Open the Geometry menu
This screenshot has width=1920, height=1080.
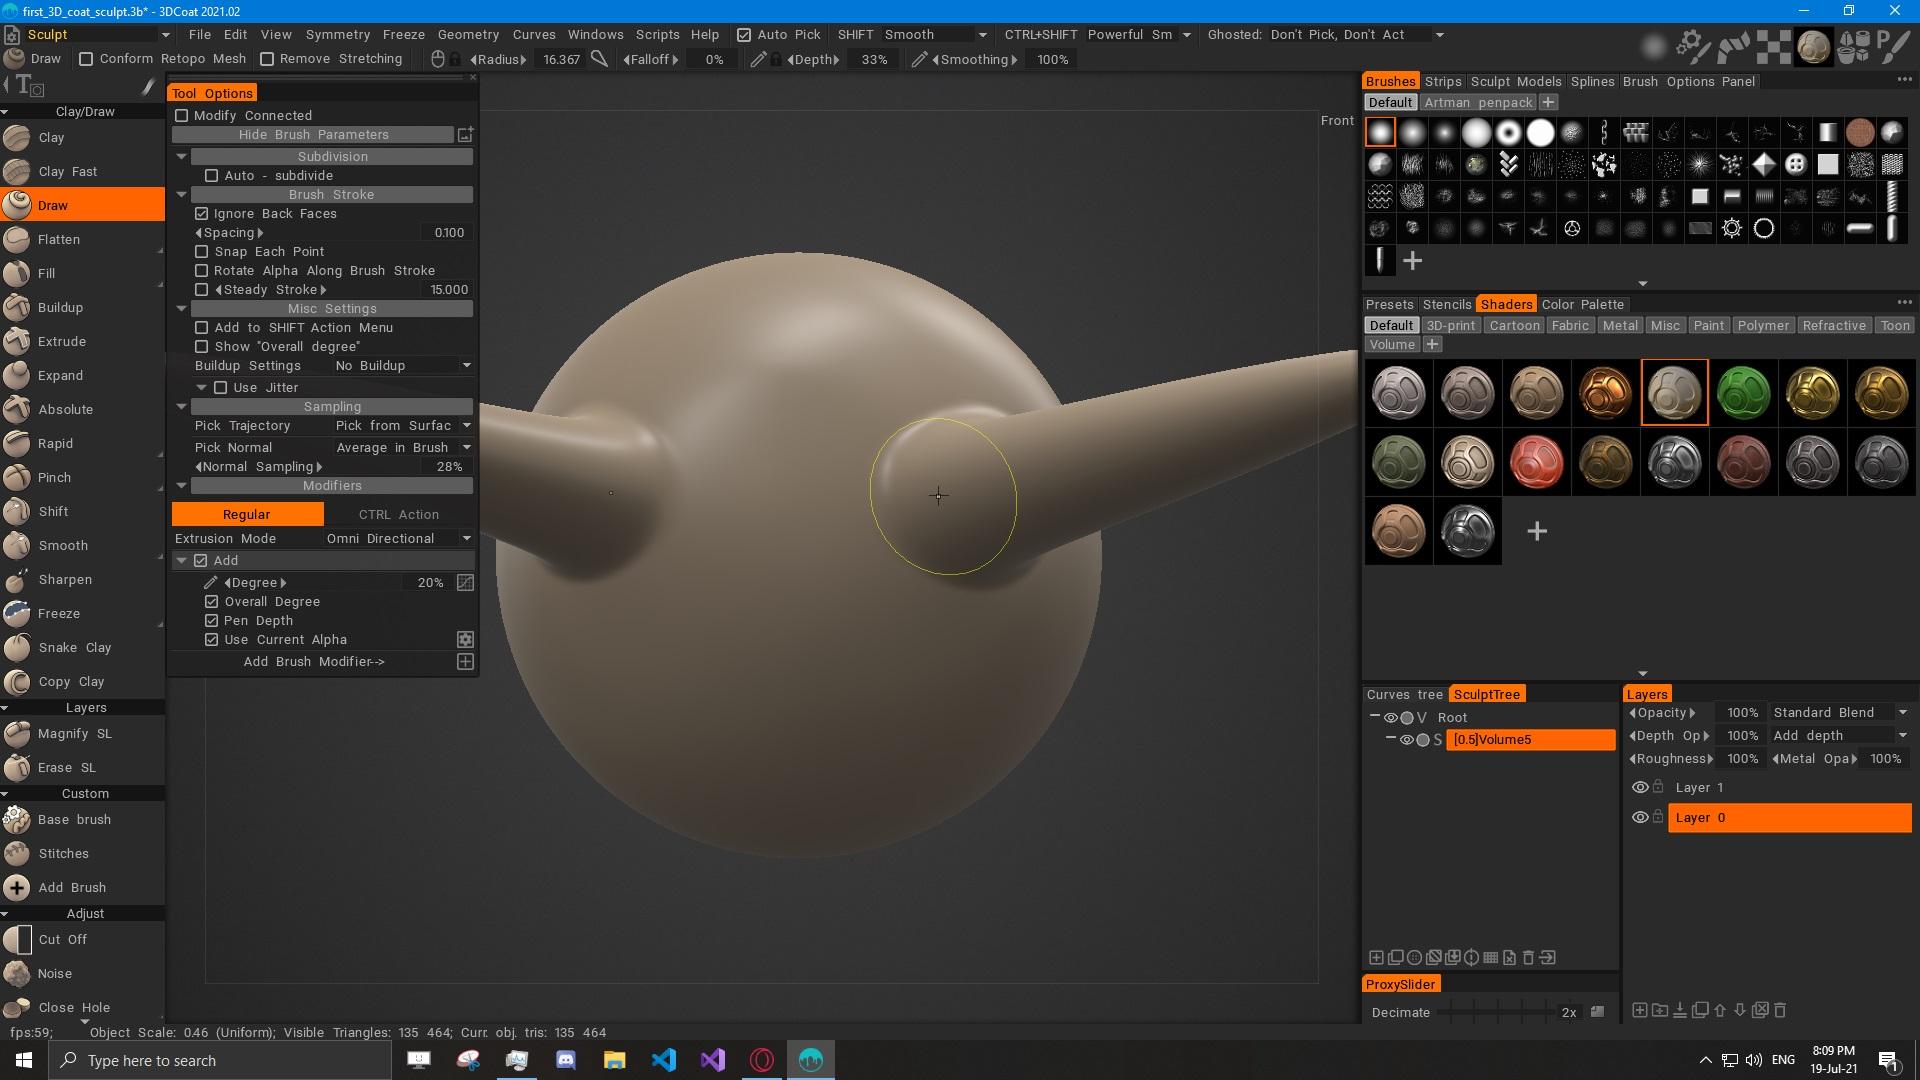467,35
